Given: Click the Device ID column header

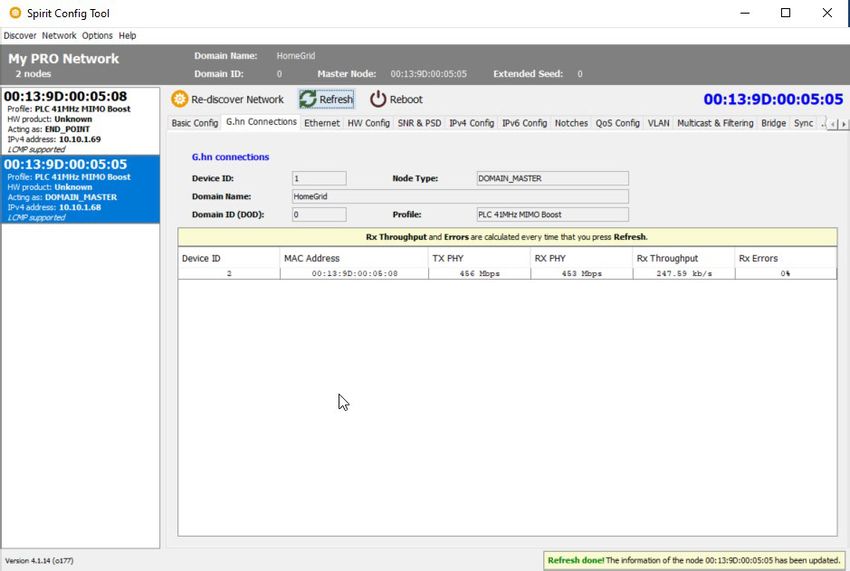Looking at the screenshot, I should (229, 259).
